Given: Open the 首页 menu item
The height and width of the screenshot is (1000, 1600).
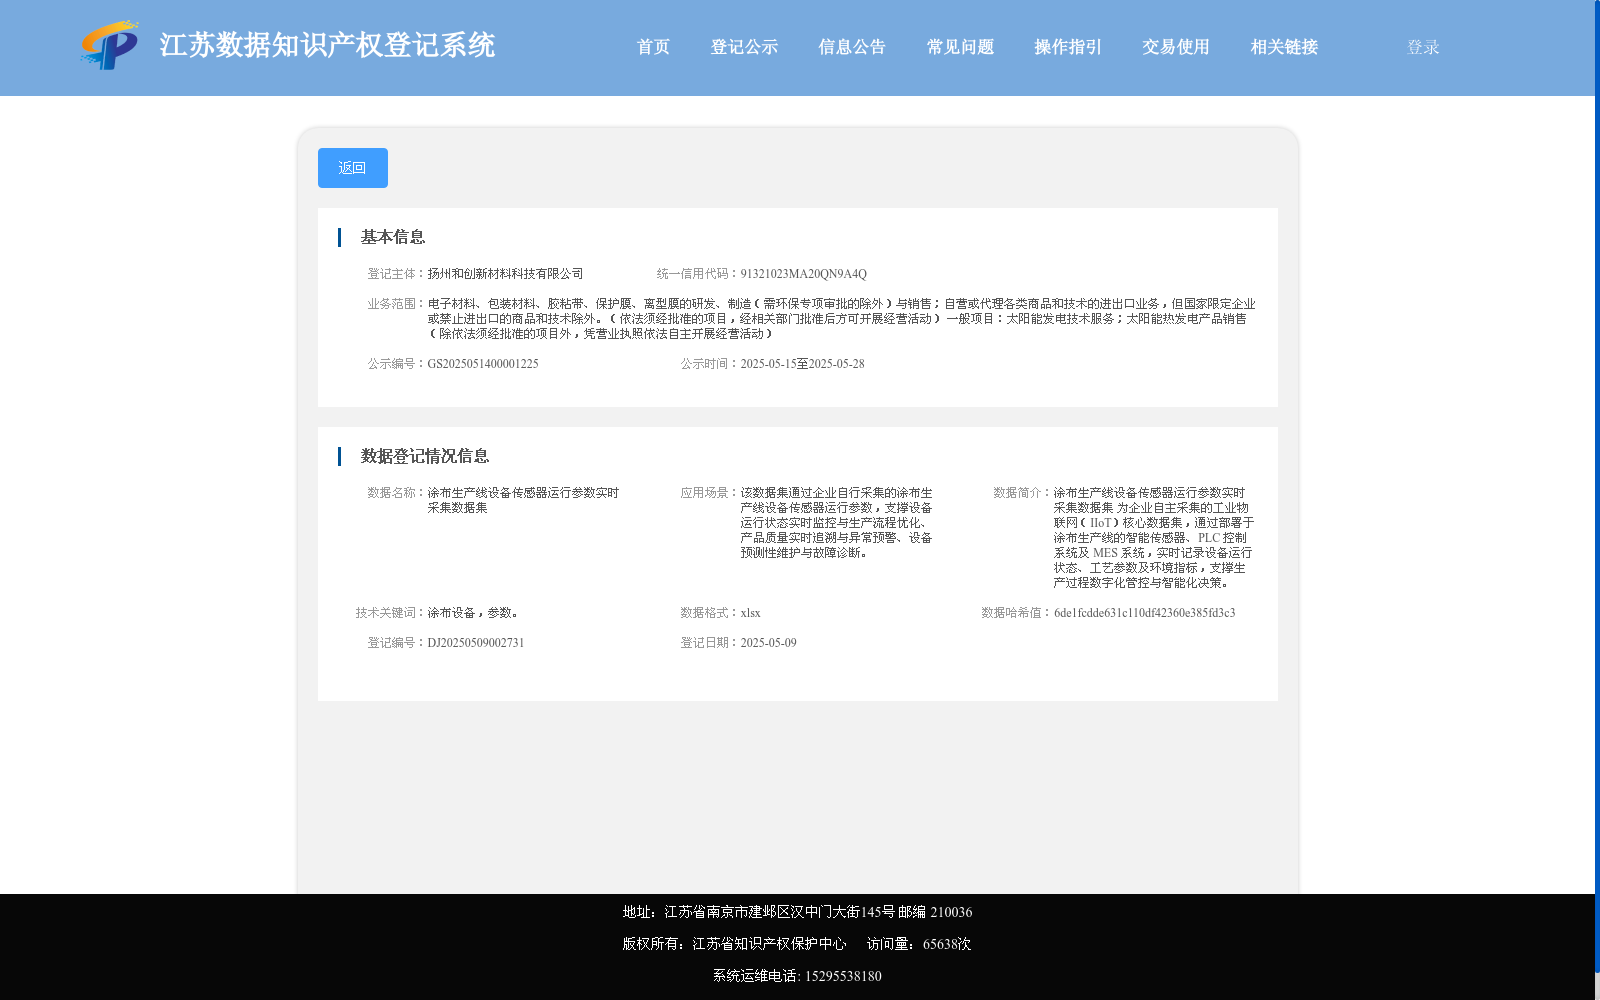Looking at the screenshot, I should point(653,47).
